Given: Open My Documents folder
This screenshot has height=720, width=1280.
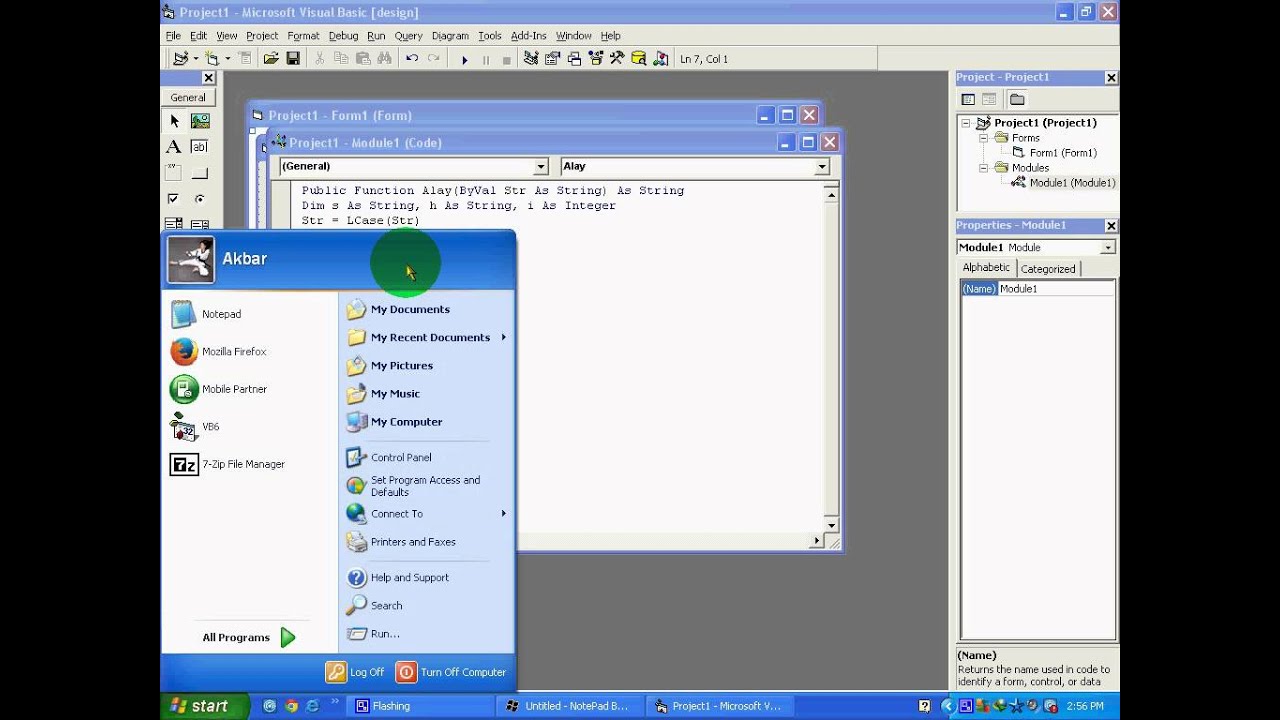Looking at the screenshot, I should pyautogui.click(x=398, y=309).
